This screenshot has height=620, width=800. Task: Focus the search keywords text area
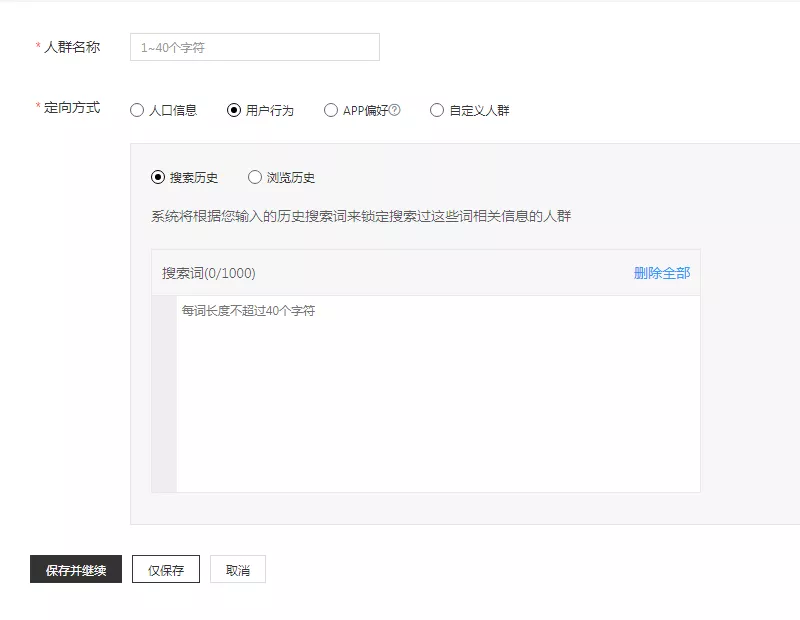pyautogui.click(x=438, y=394)
